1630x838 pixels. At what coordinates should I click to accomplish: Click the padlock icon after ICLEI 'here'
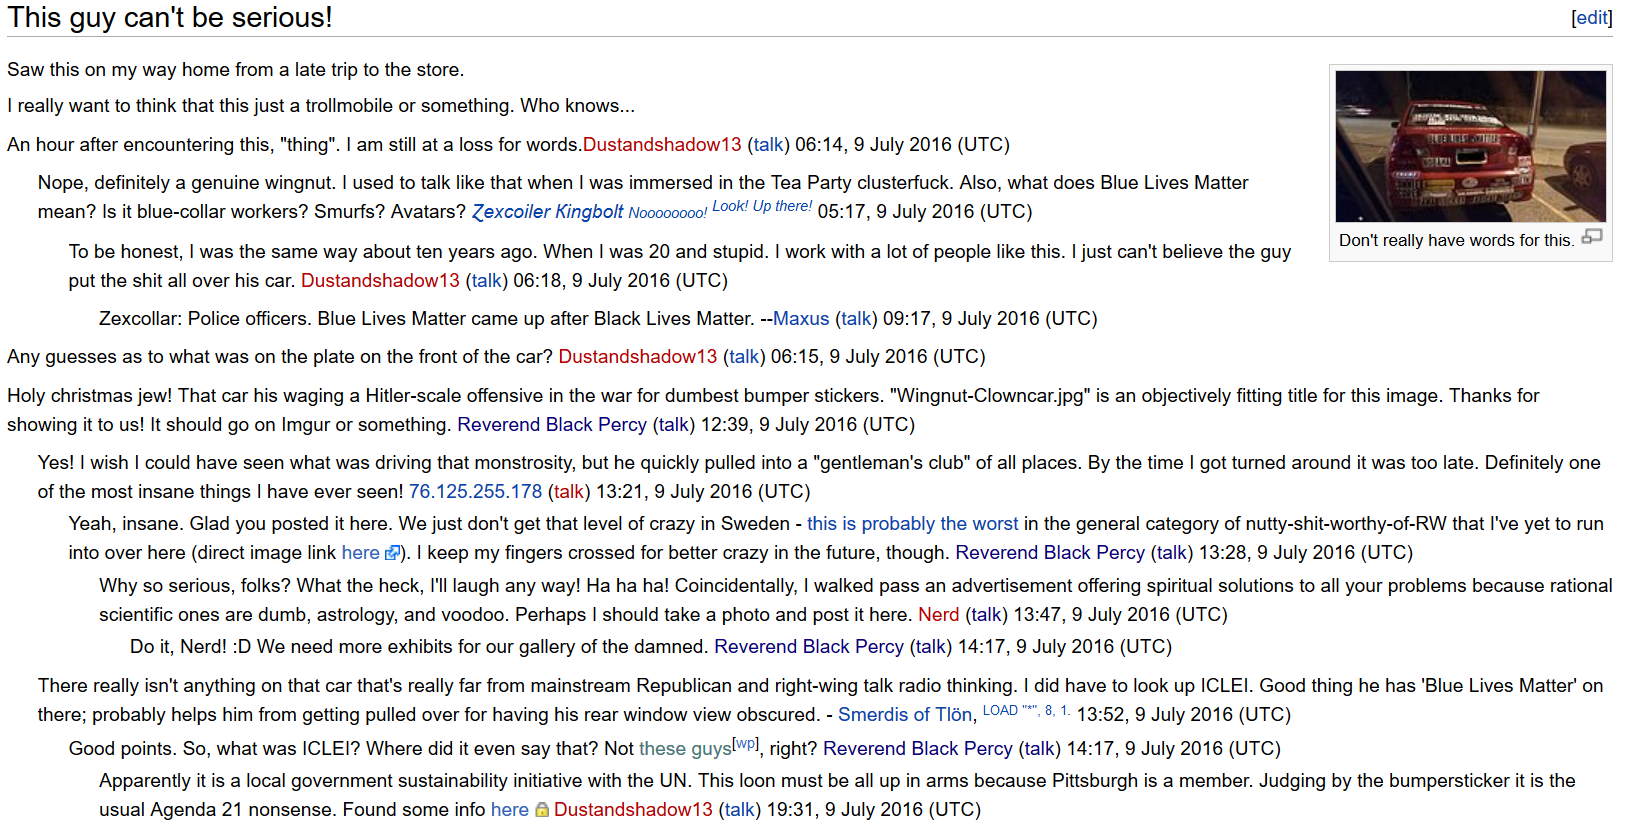(542, 810)
